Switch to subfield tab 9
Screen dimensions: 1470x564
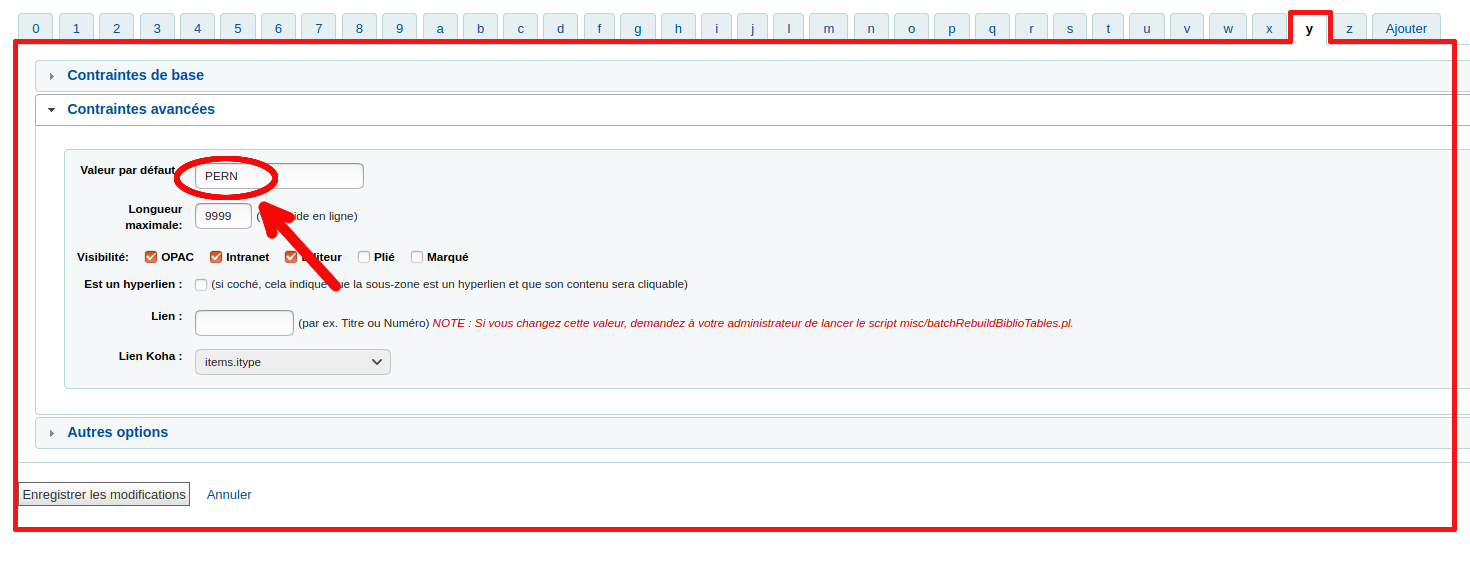coord(399,28)
